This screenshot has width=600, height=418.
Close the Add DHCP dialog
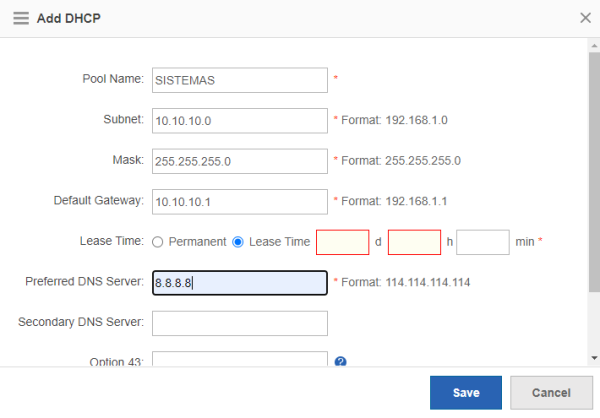(585, 18)
